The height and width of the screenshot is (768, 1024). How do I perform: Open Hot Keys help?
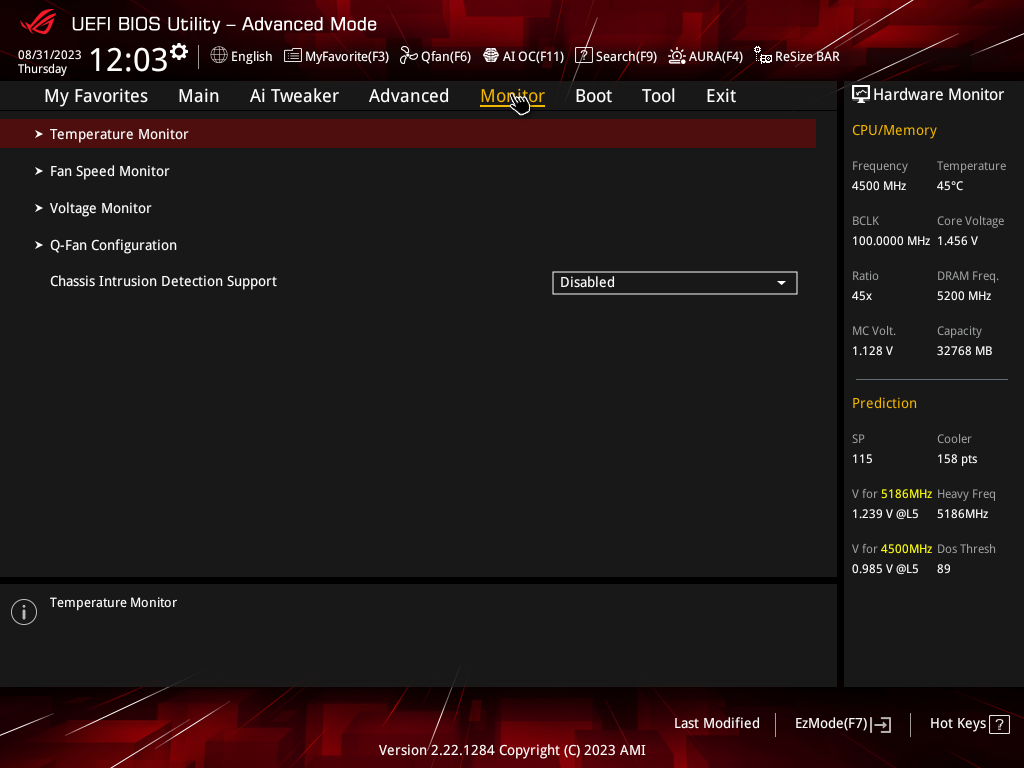coord(970,724)
